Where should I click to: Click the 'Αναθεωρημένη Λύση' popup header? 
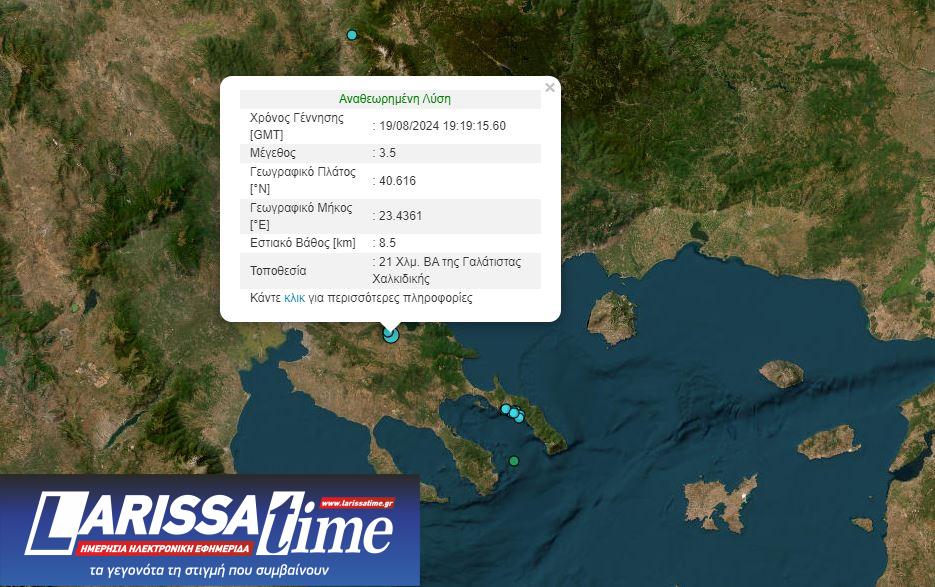394,99
